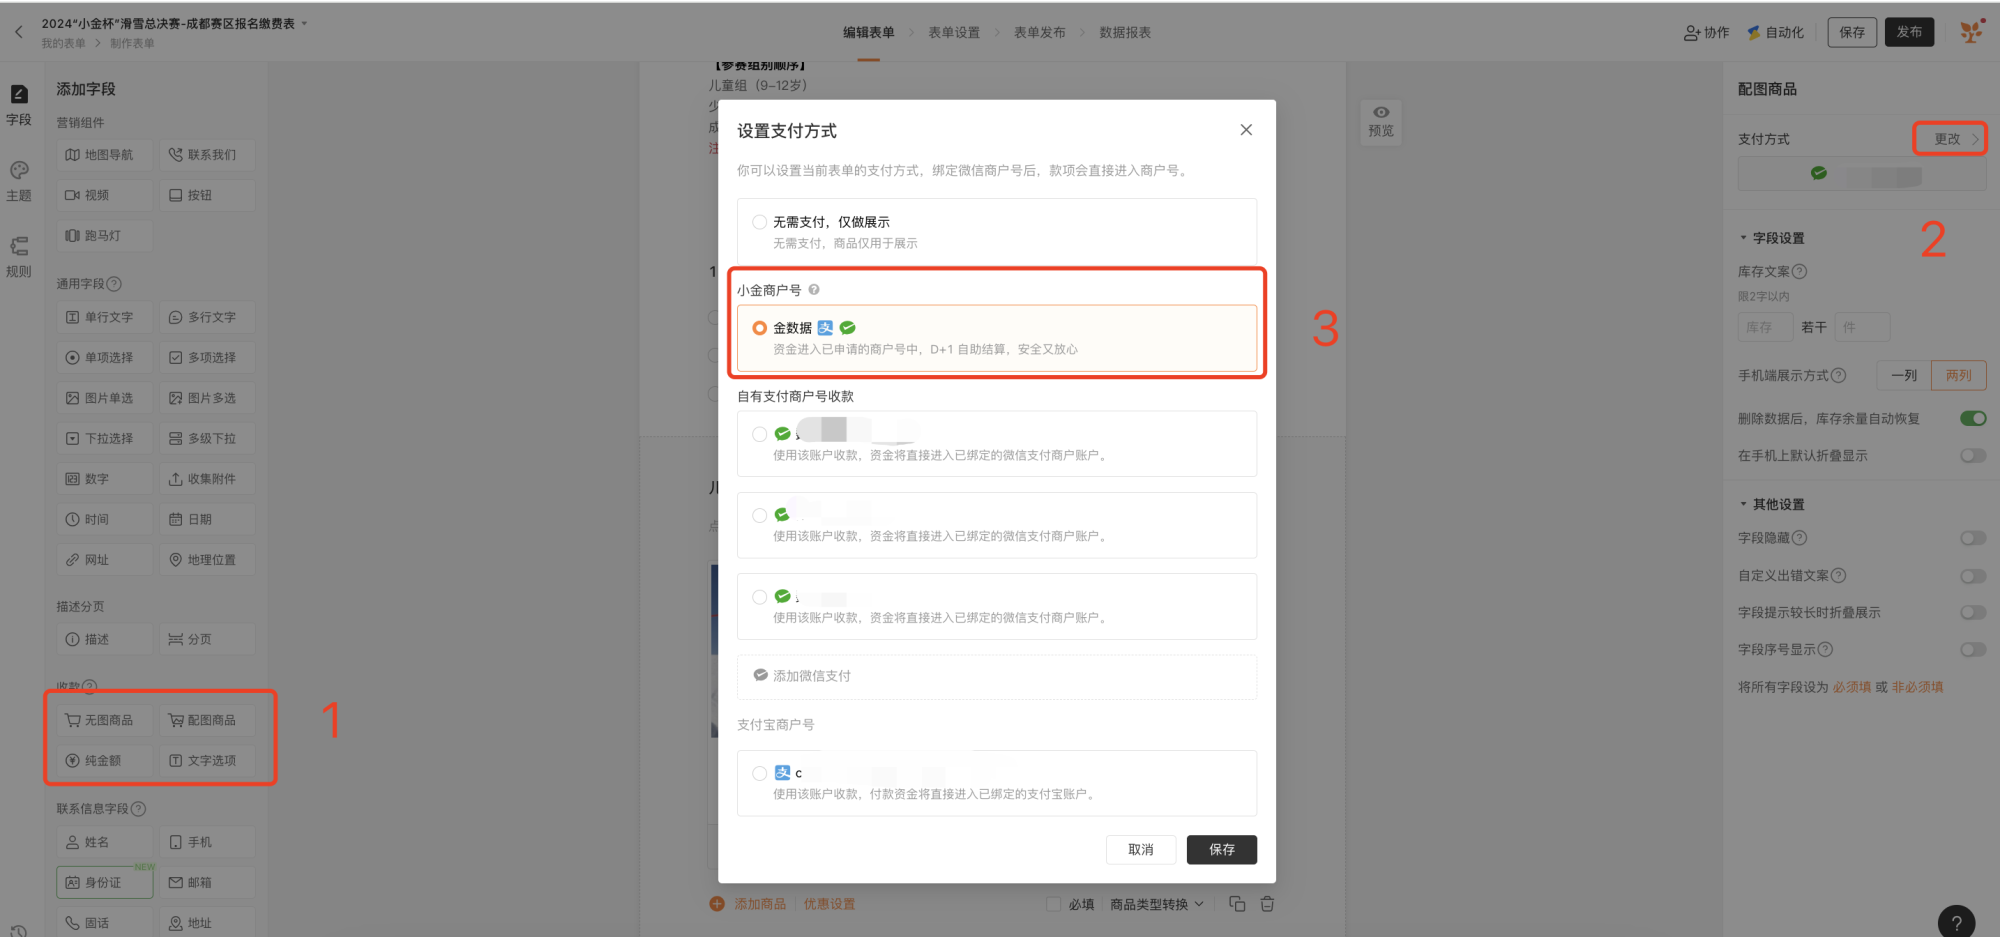Add the 无图商品 product without image field
This screenshot has width=2000, height=937.
click(105, 720)
